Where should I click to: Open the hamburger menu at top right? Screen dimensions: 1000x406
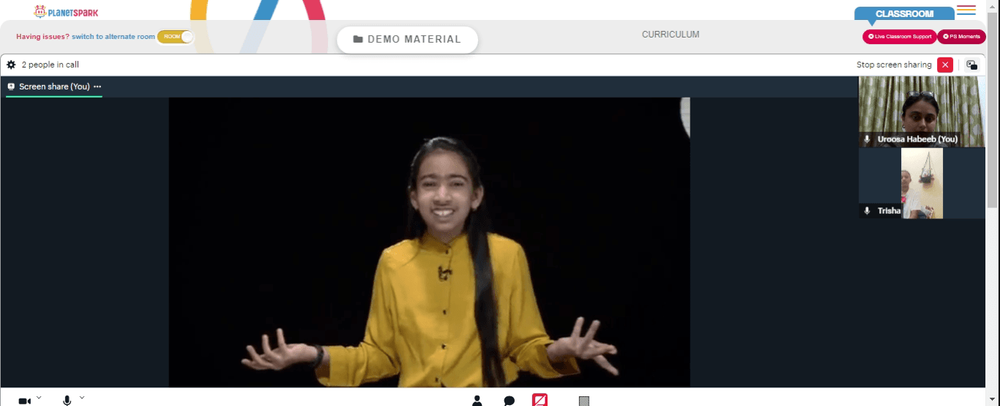966,10
